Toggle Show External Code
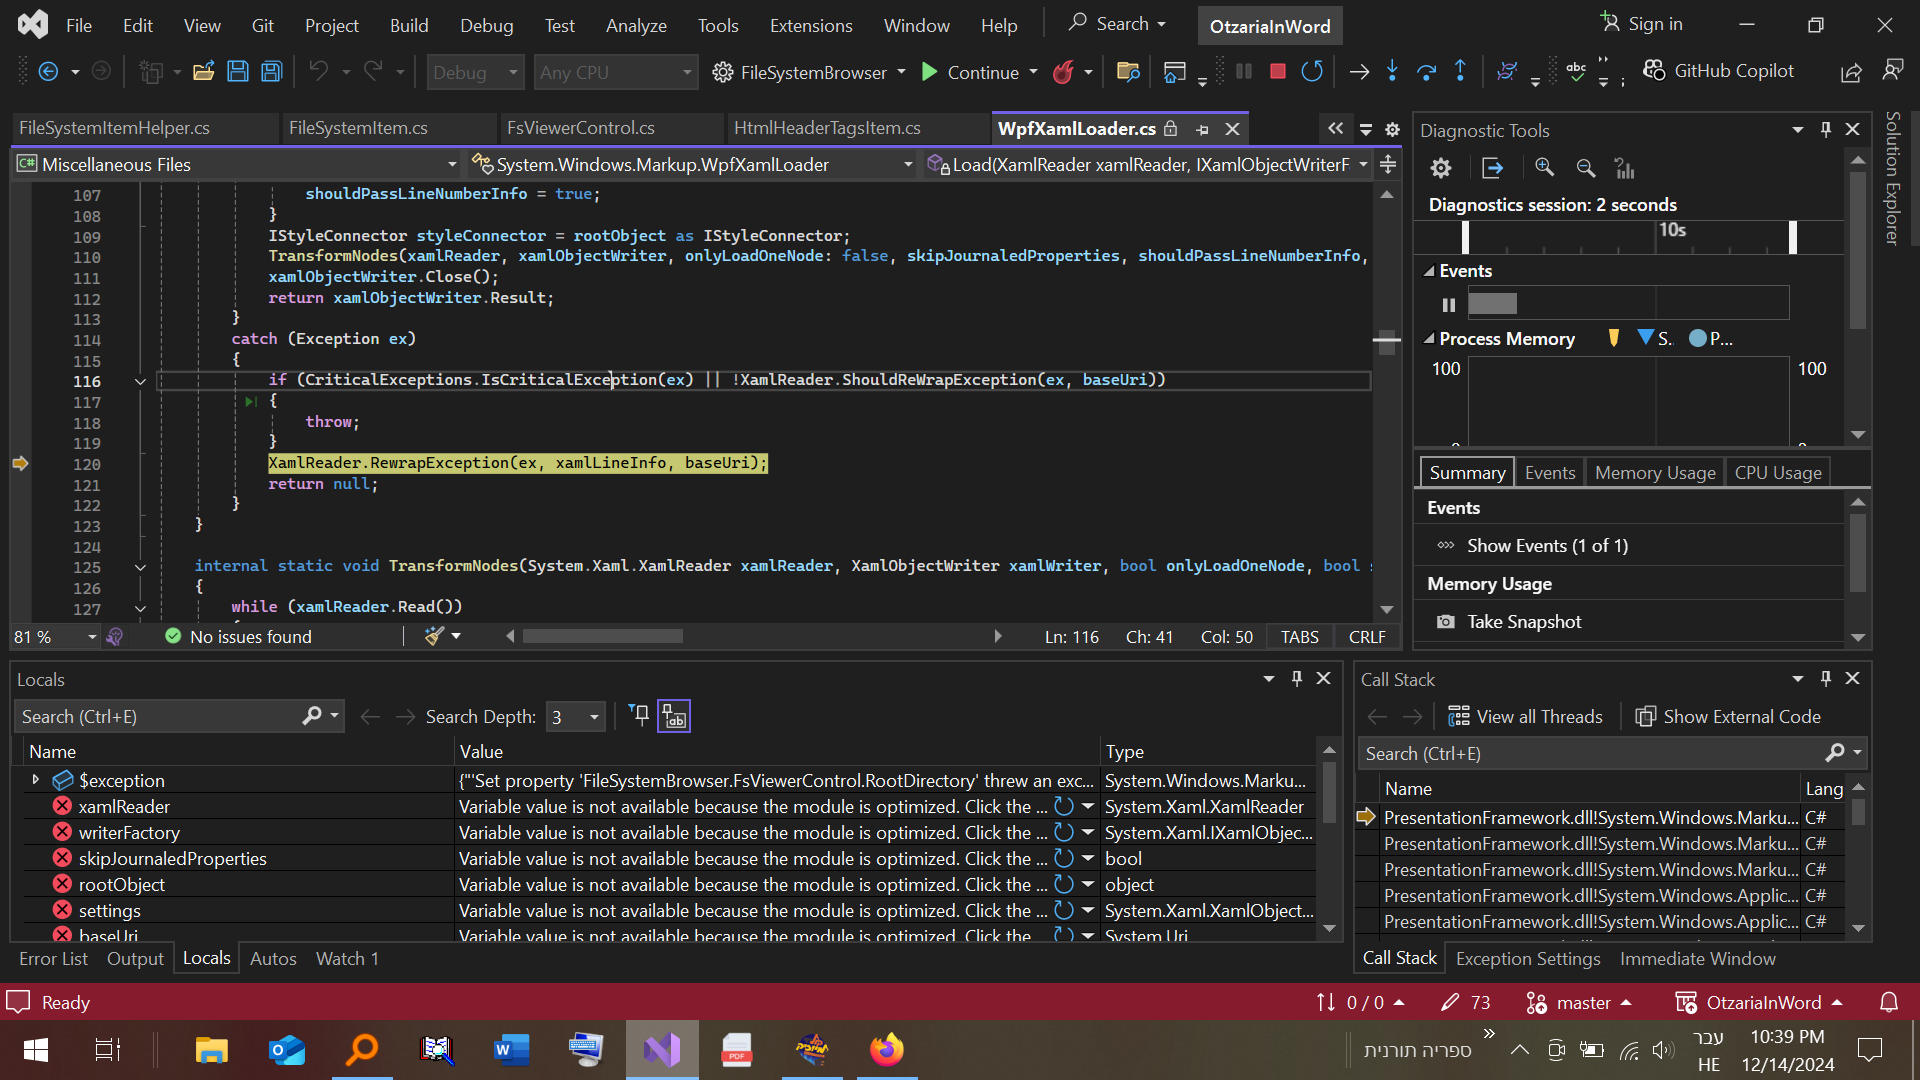The image size is (1920, 1080). tap(1727, 716)
